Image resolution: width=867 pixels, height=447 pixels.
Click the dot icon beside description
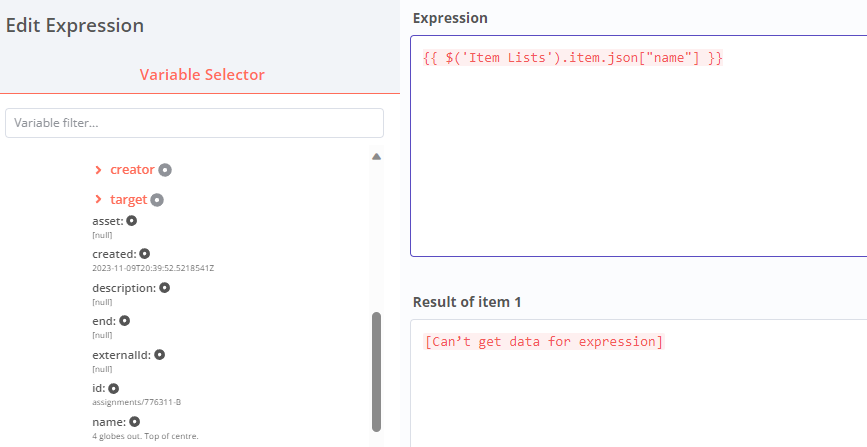coord(165,288)
